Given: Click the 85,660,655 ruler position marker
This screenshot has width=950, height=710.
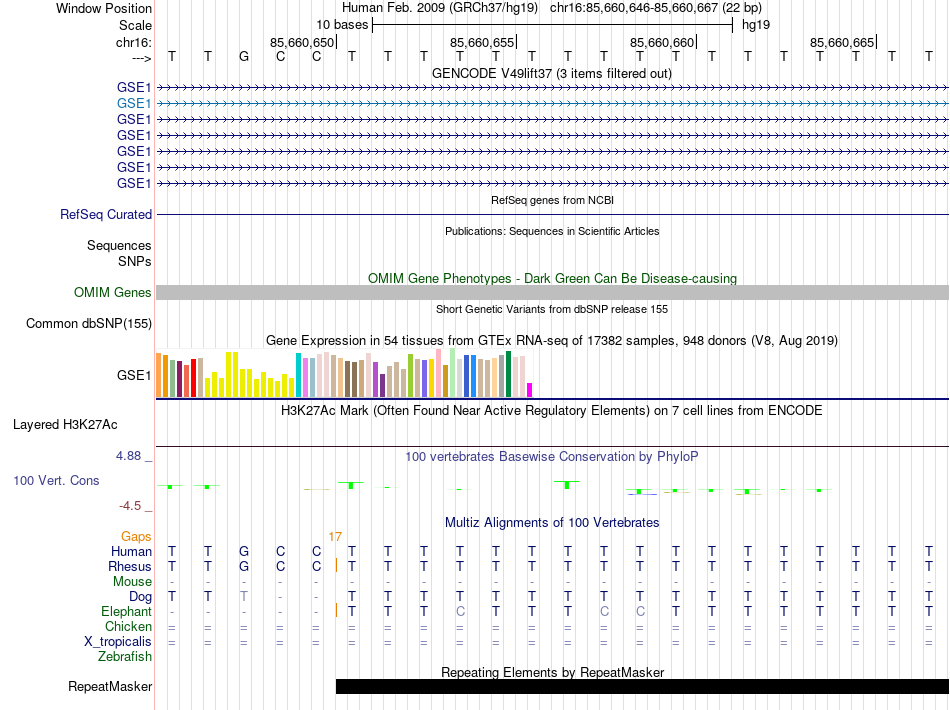Looking at the screenshot, I should click(x=483, y=42).
